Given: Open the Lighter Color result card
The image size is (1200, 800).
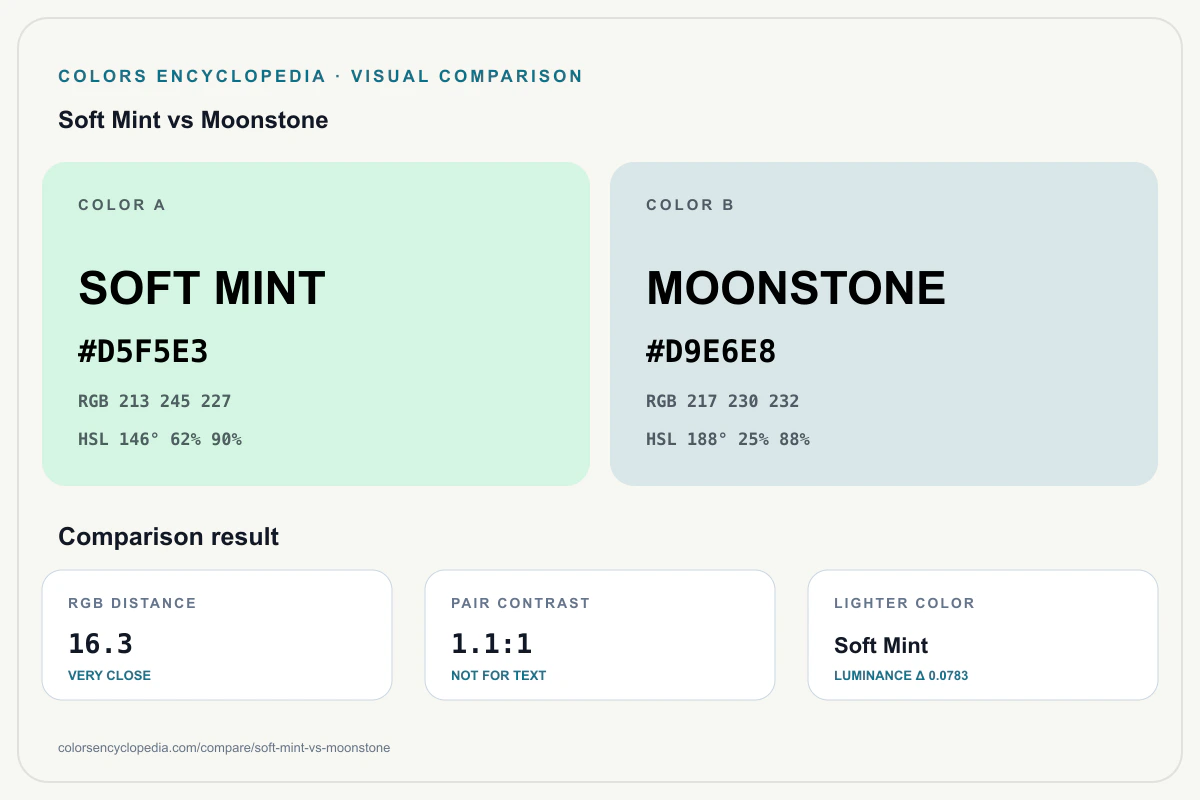Looking at the screenshot, I should point(983,635).
